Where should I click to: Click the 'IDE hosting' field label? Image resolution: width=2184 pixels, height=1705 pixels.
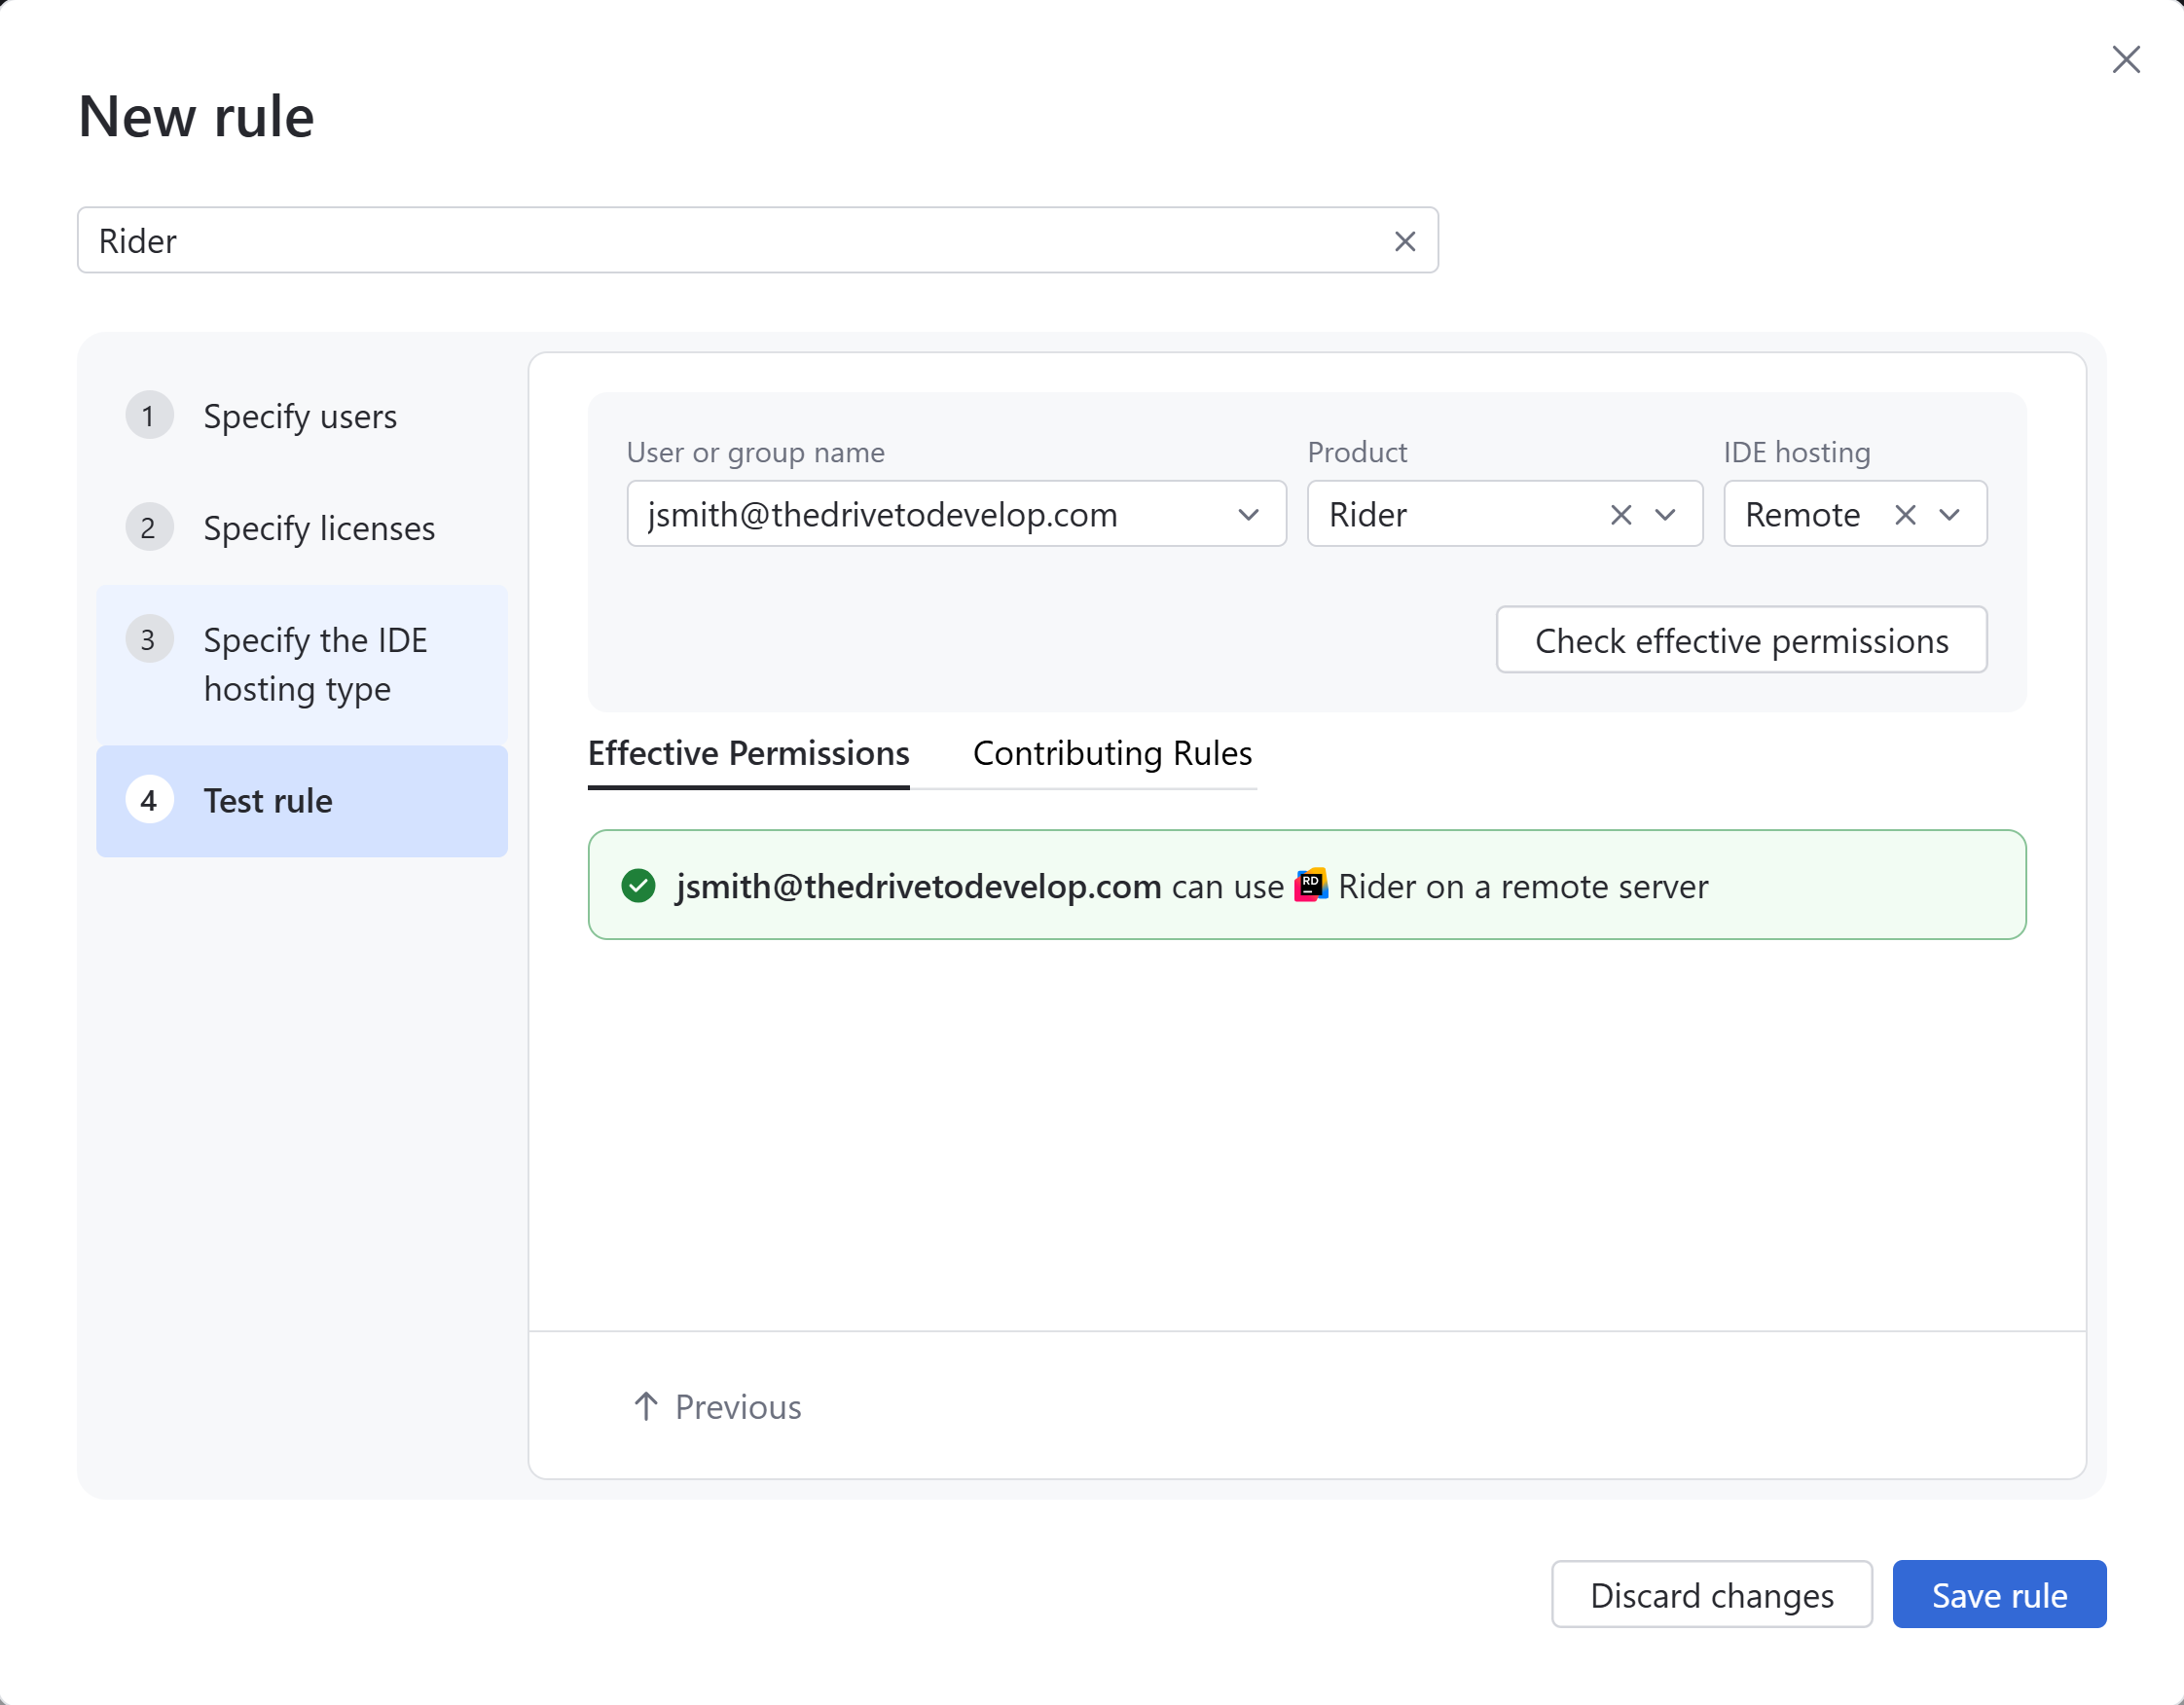[x=1796, y=452]
